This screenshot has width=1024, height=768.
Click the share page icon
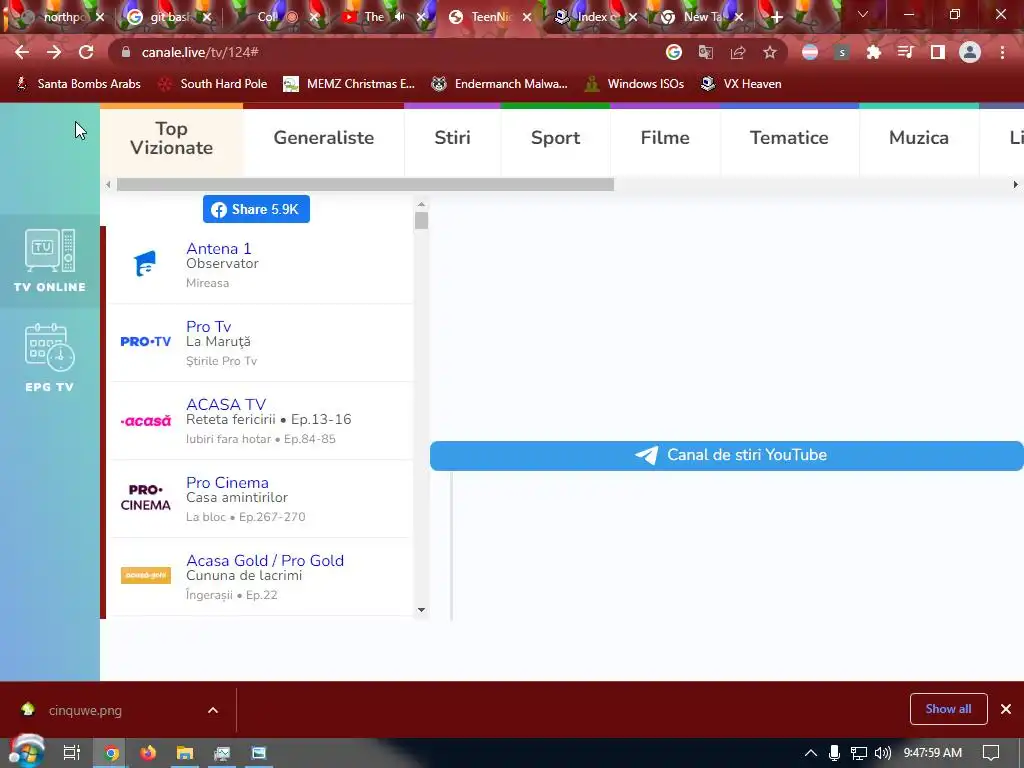tap(738, 52)
